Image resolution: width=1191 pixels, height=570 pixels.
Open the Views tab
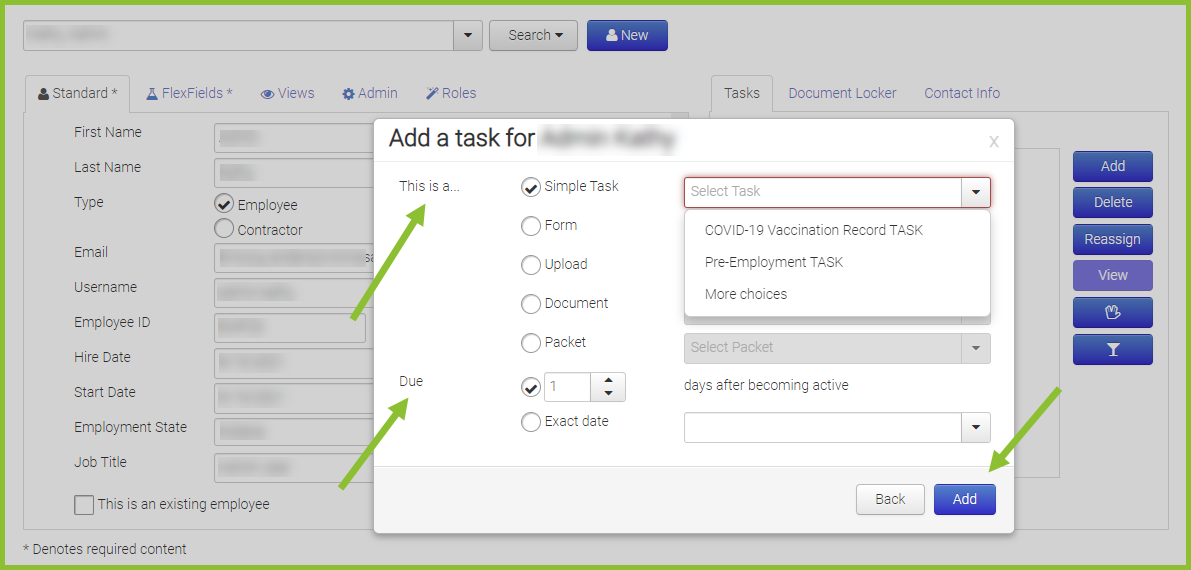287,93
